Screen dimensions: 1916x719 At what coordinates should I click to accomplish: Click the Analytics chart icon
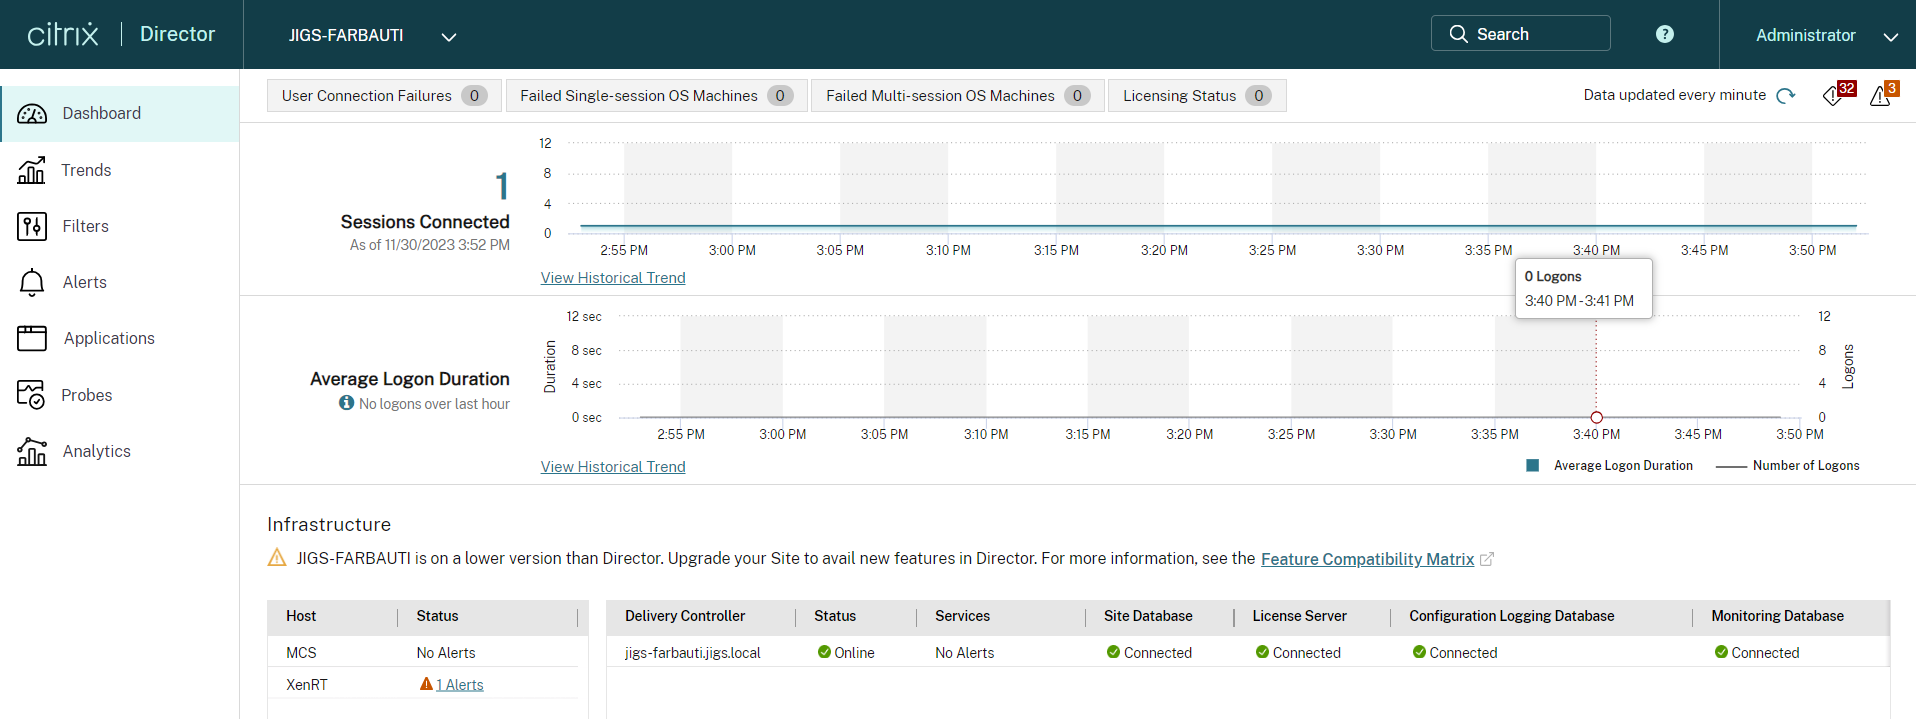click(32, 451)
